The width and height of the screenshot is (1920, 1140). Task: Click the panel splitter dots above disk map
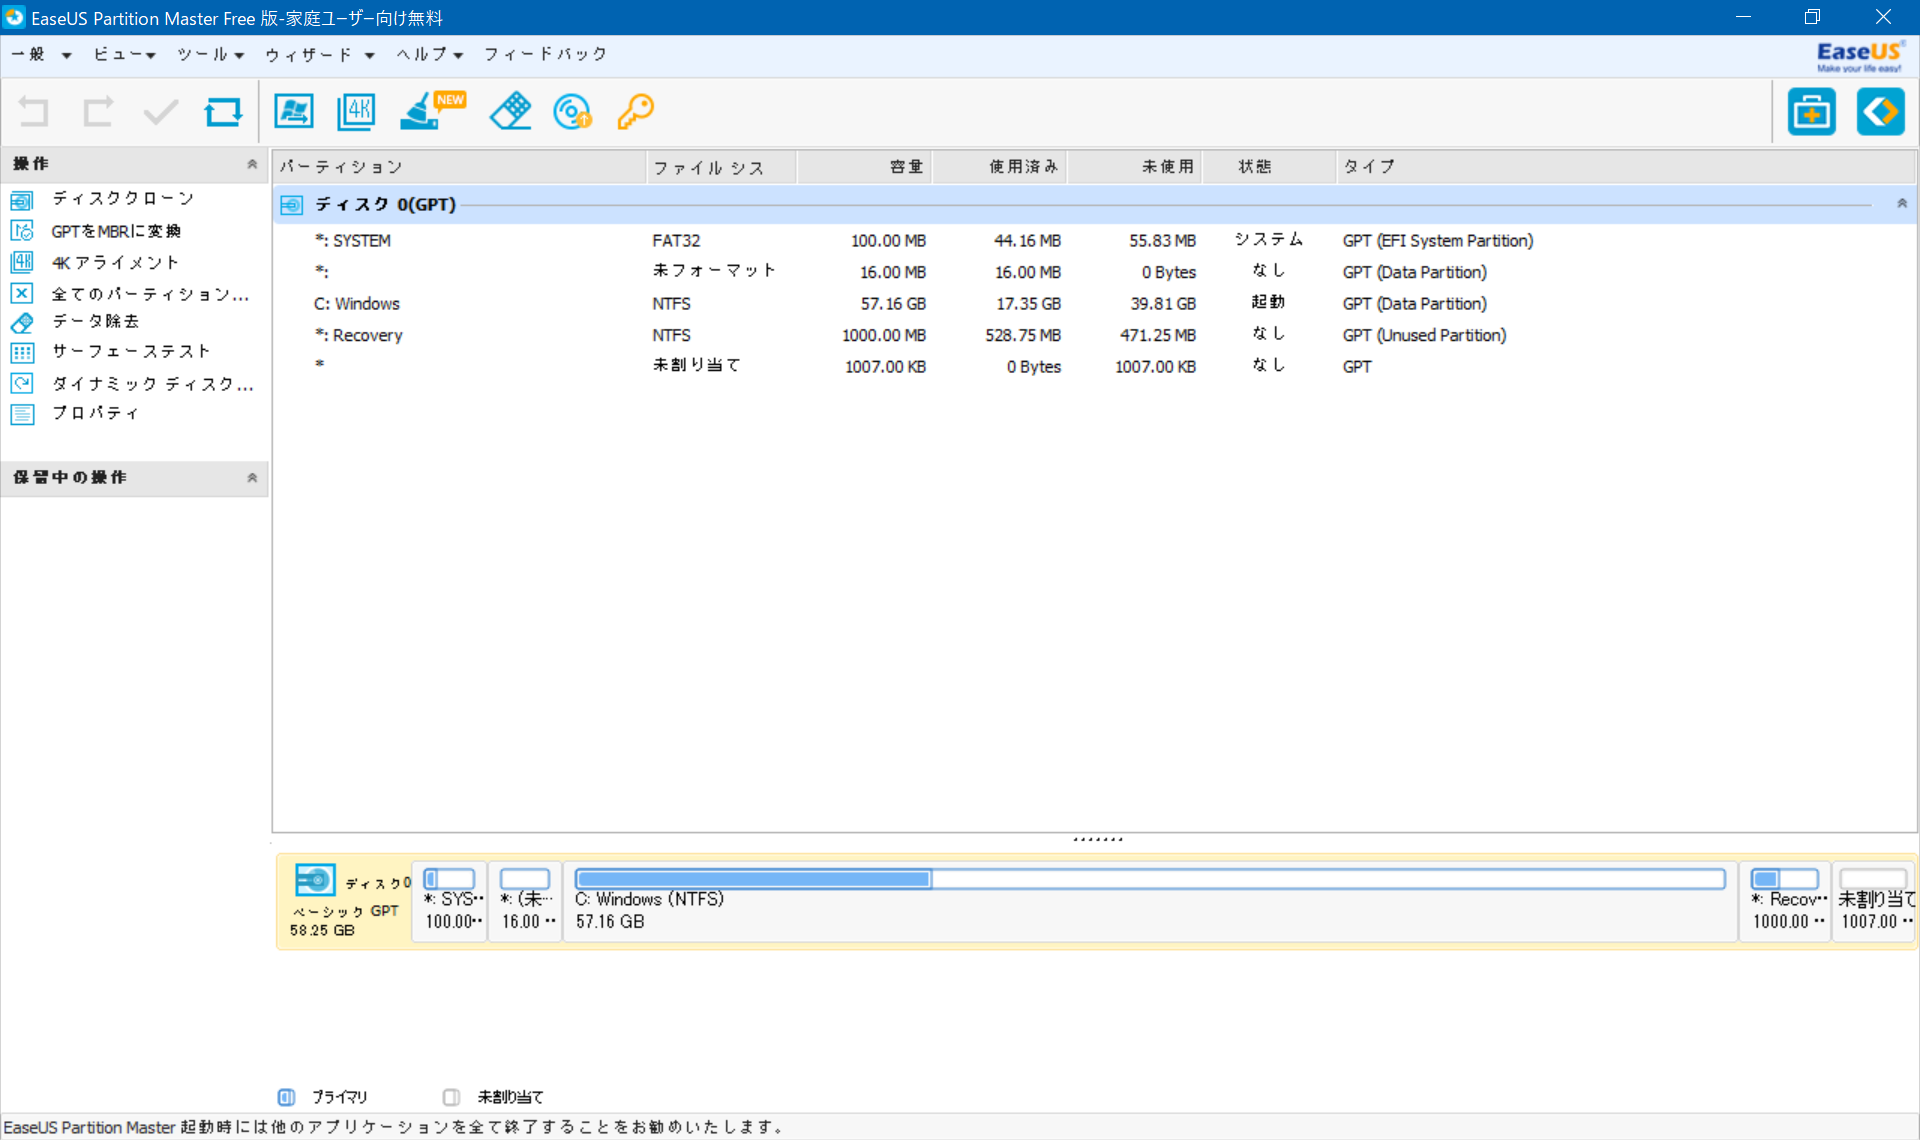1097,839
